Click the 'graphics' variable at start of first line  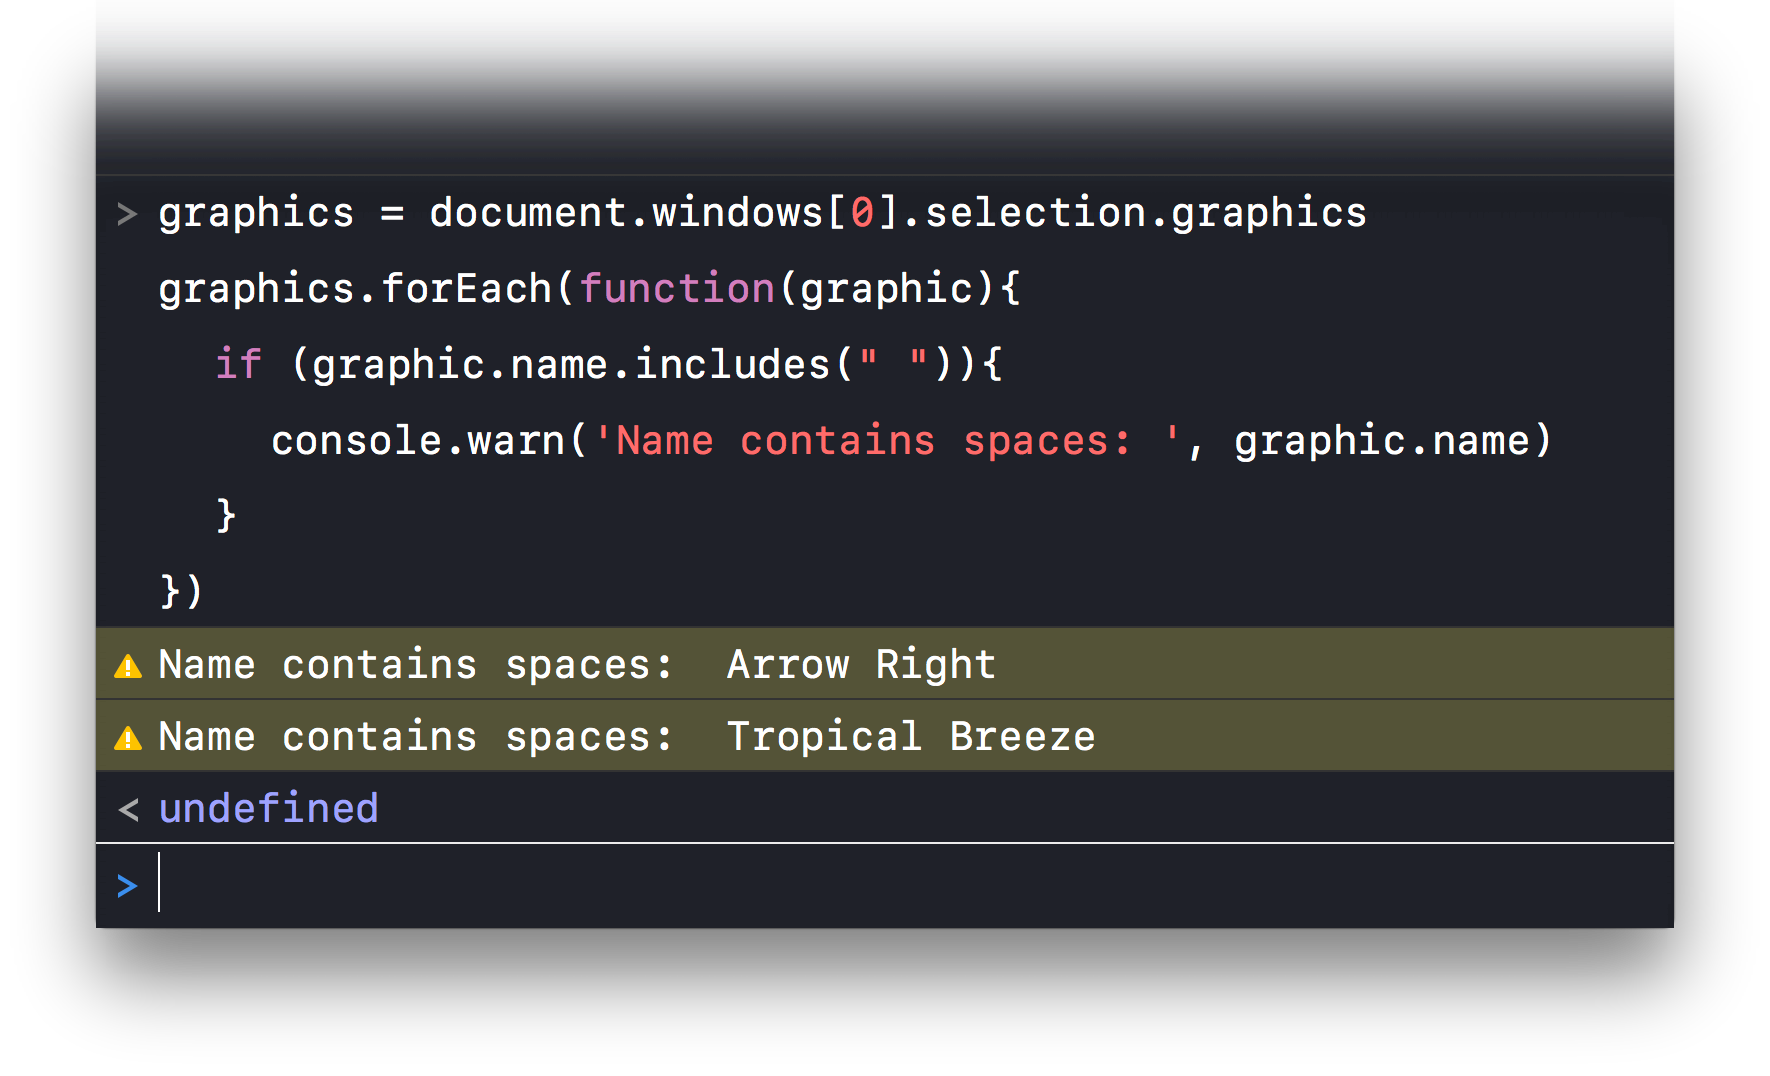(x=256, y=213)
